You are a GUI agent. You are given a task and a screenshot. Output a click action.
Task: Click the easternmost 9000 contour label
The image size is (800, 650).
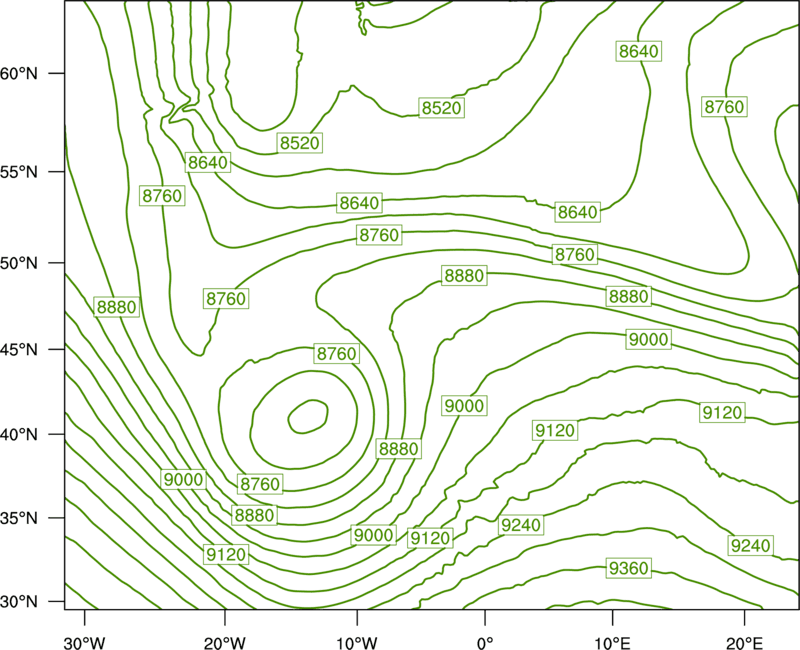click(x=648, y=339)
